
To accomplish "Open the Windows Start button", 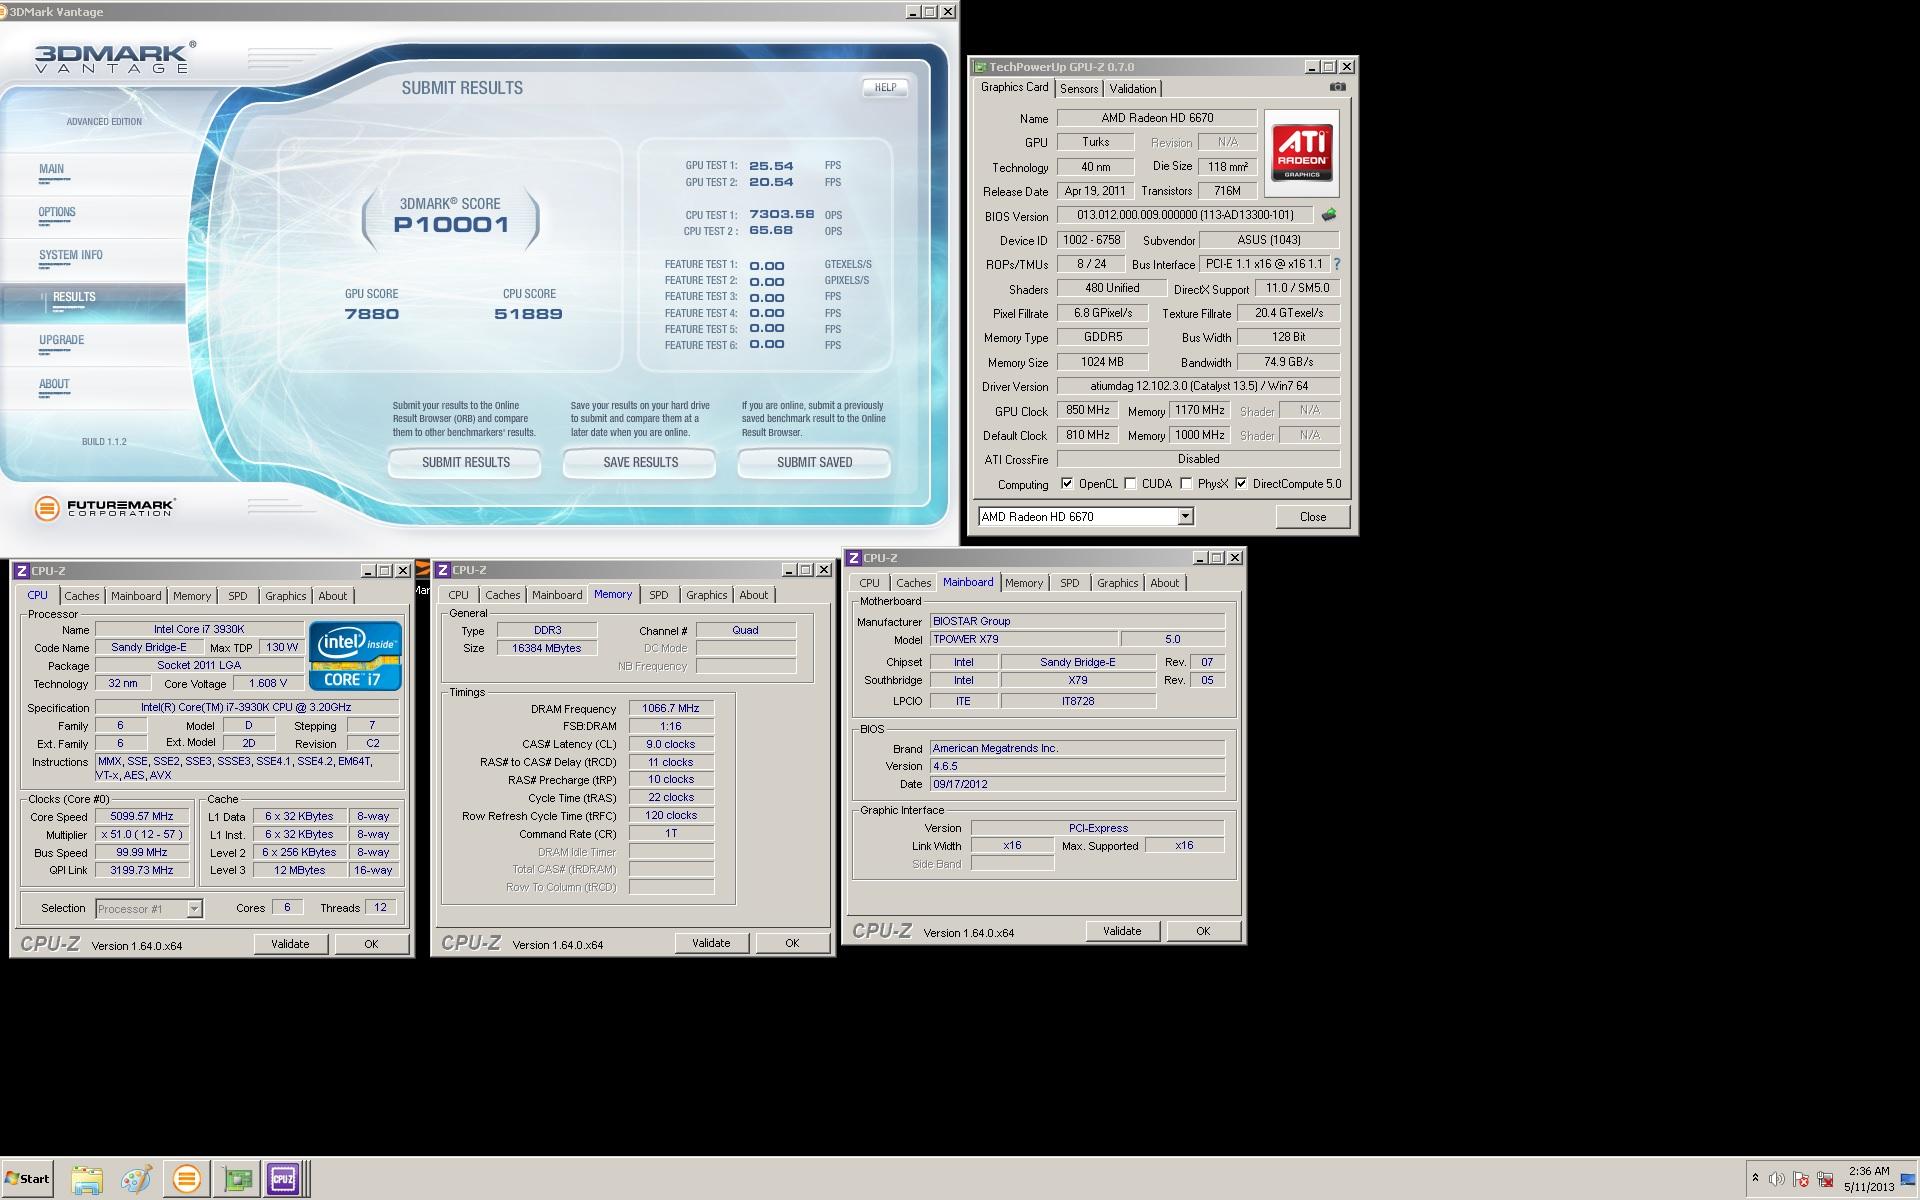I will [x=28, y=1179].
